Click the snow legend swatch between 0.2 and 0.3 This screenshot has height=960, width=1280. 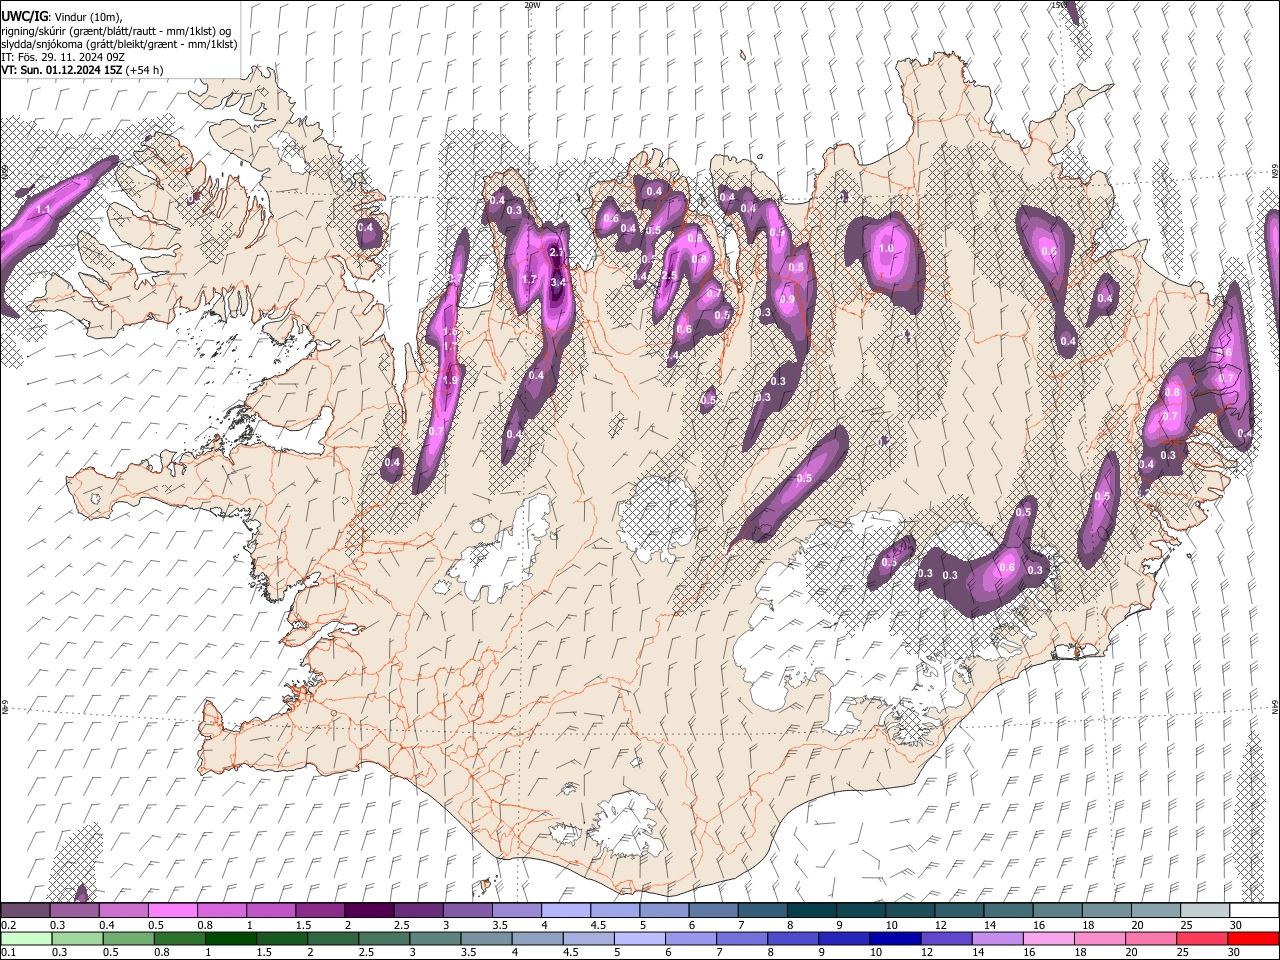tap(26, 911)
